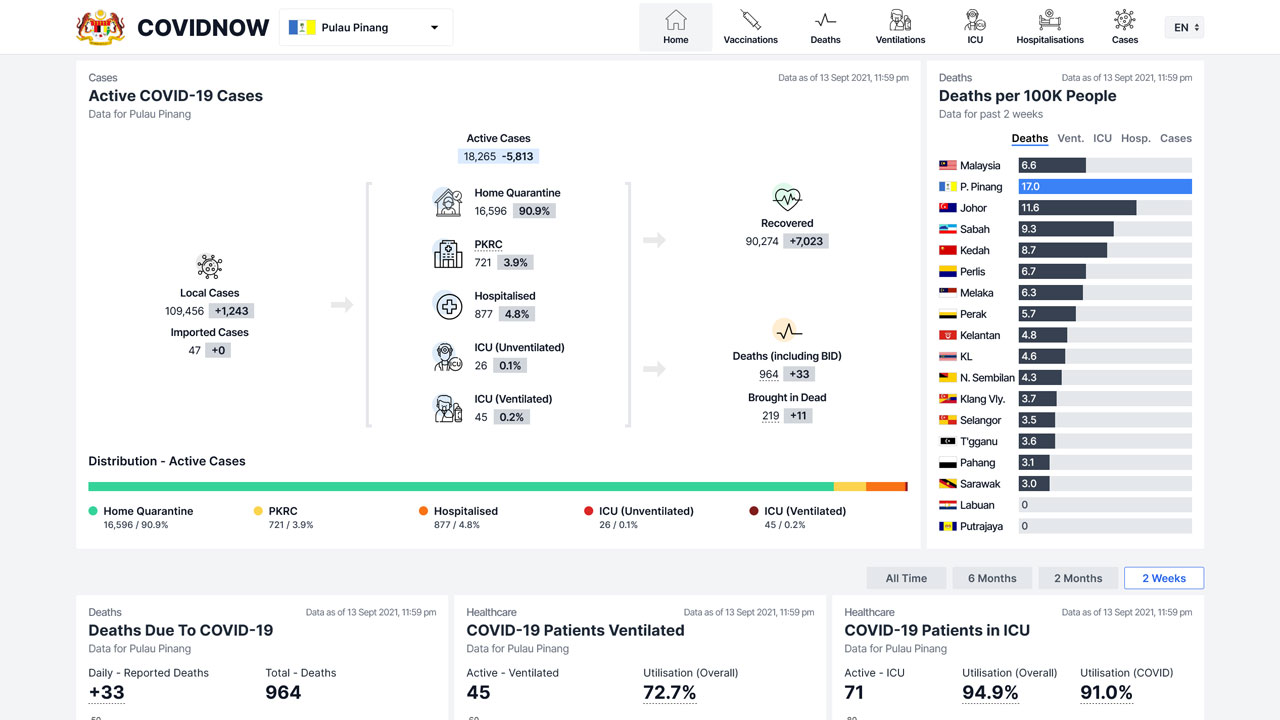Image resolution: width=1280 pixels, height=720 pixels.
Task: Click the yellow PKRC legend dot
Action: tap(259, 511)
